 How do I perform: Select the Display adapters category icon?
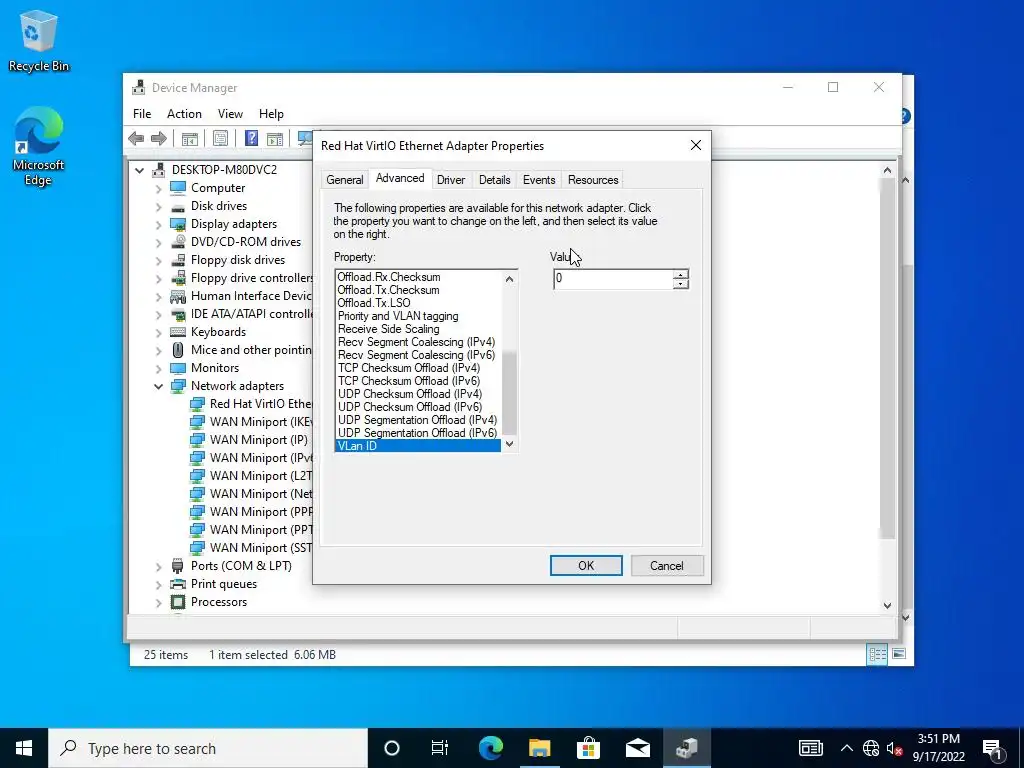(x=178, y=224)
